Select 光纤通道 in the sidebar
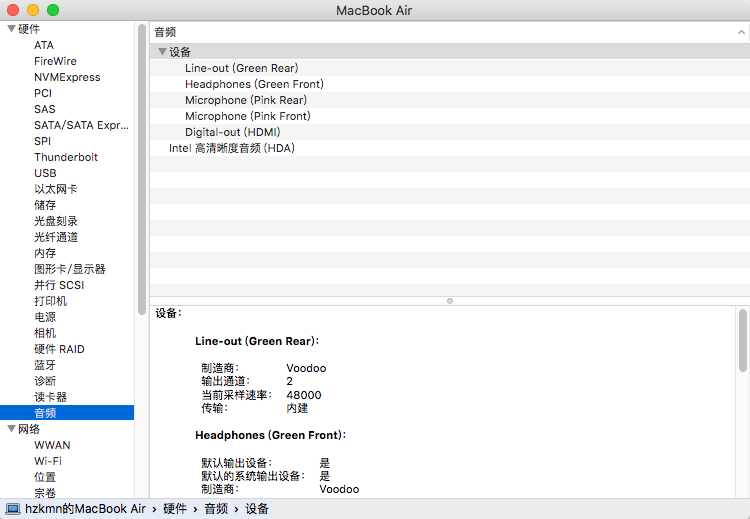Image resolution: width=750 pixels, height=519 pixels. (56, 237)
